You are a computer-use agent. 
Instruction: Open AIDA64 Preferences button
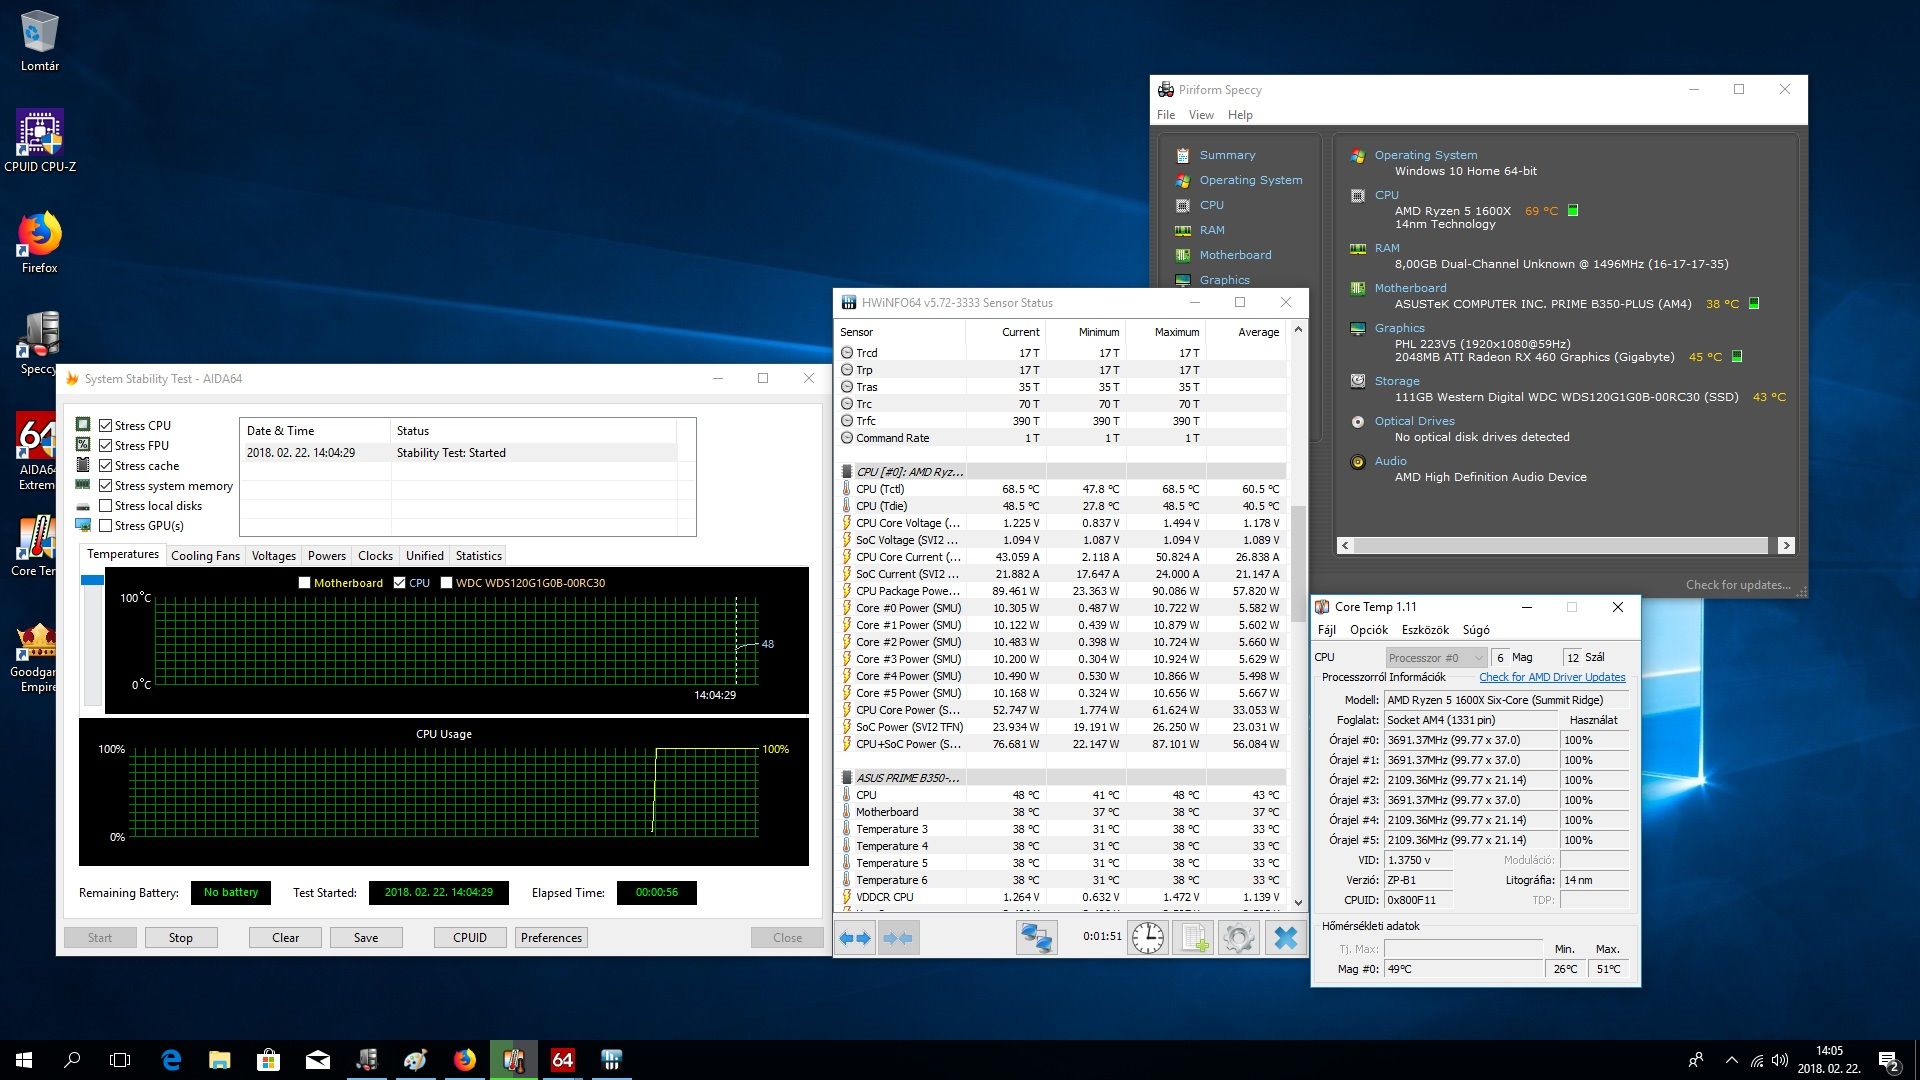[x=551, y=938]
